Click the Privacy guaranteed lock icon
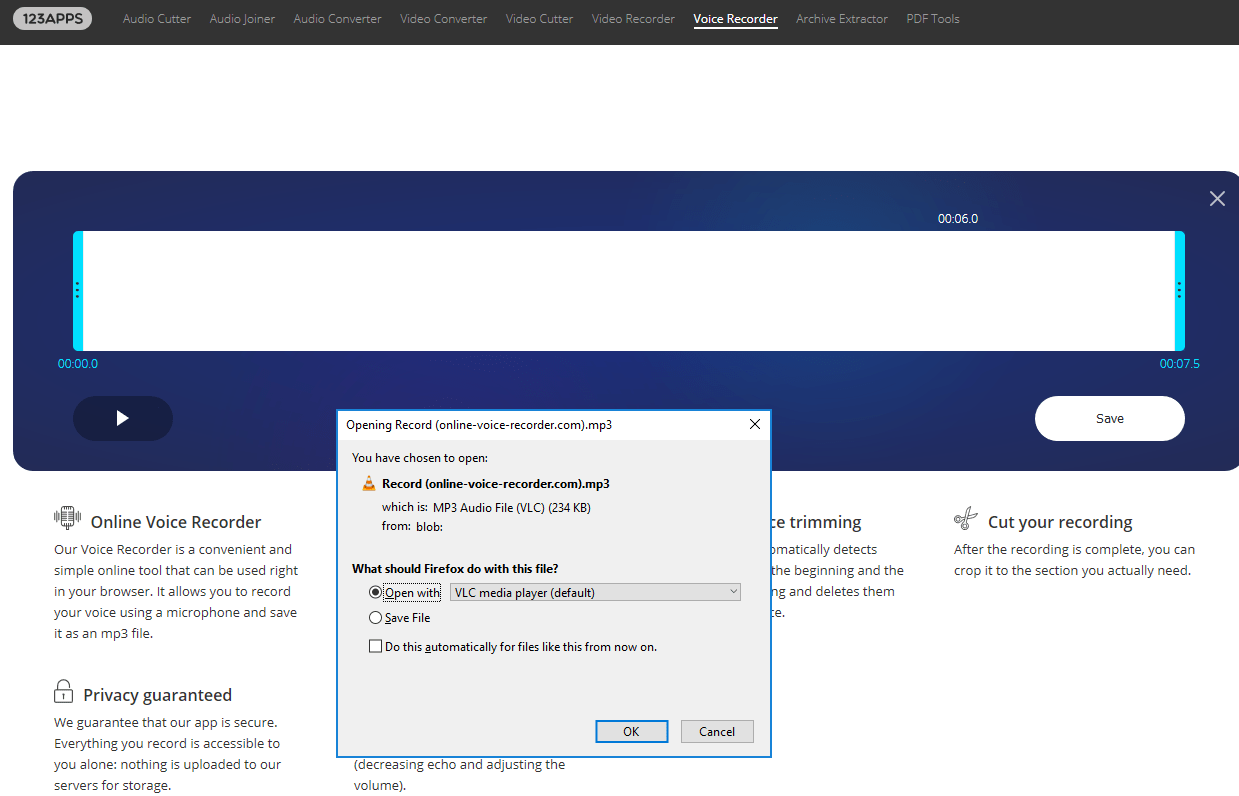 (63, 691)
